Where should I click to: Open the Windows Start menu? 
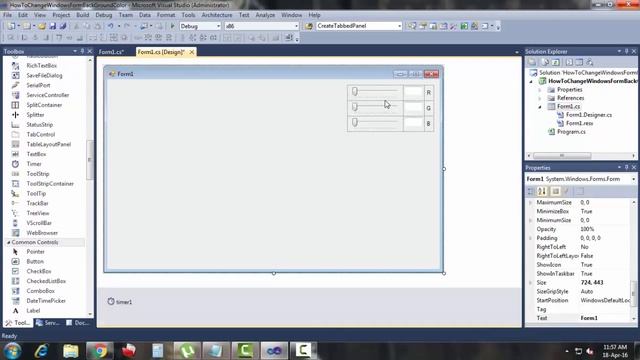click(x=13, y=351)
